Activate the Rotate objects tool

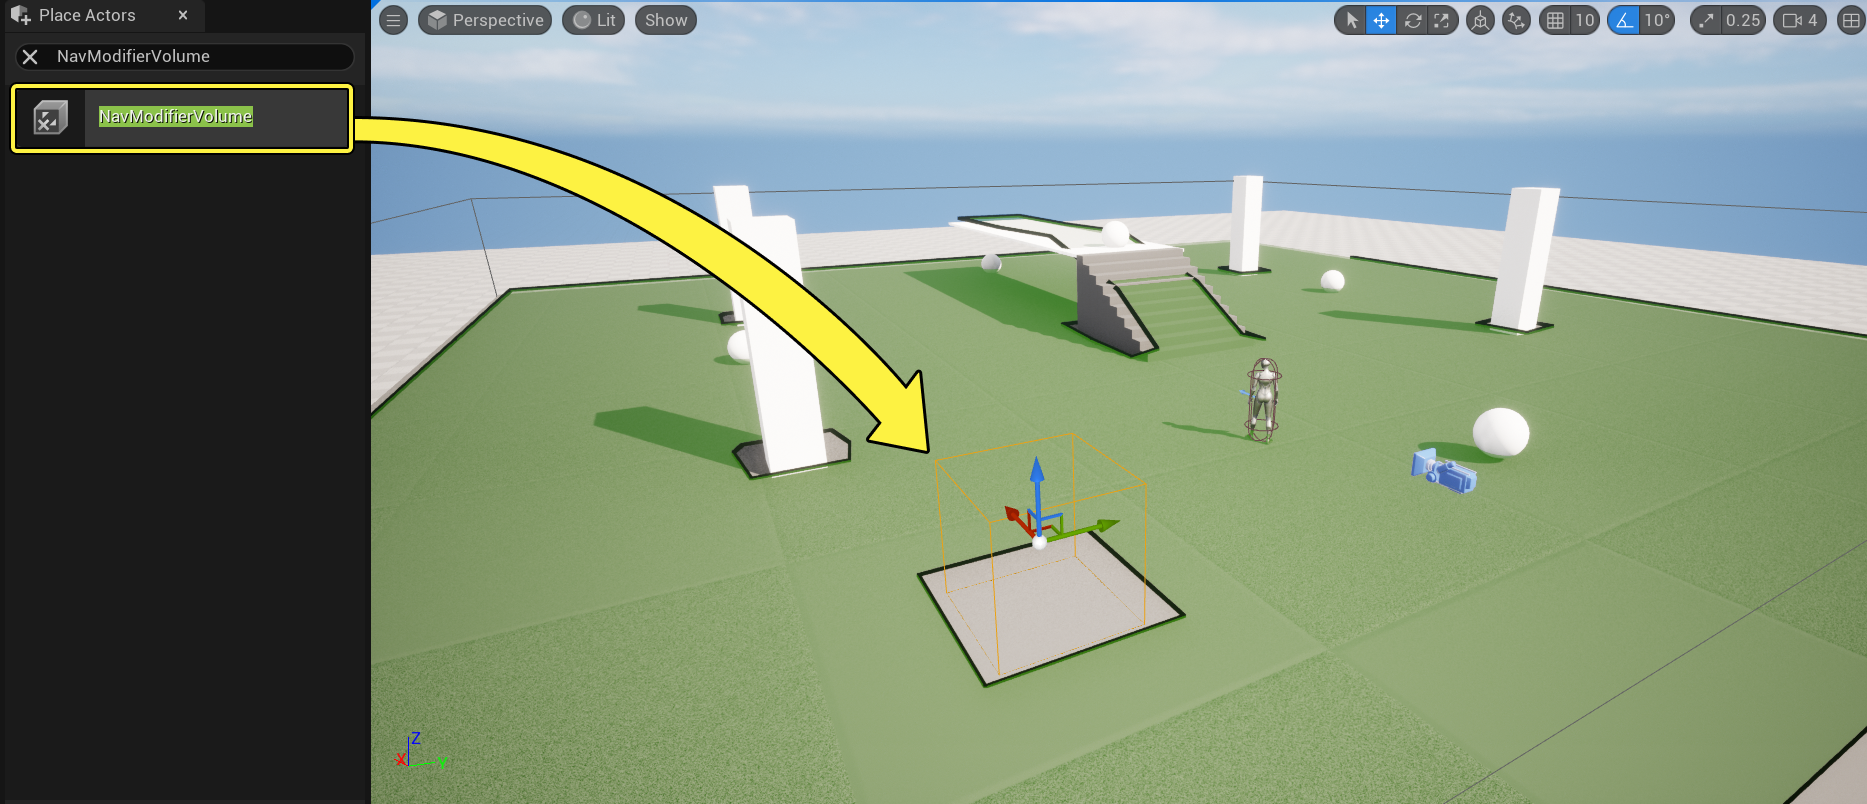coord(1412,20)
